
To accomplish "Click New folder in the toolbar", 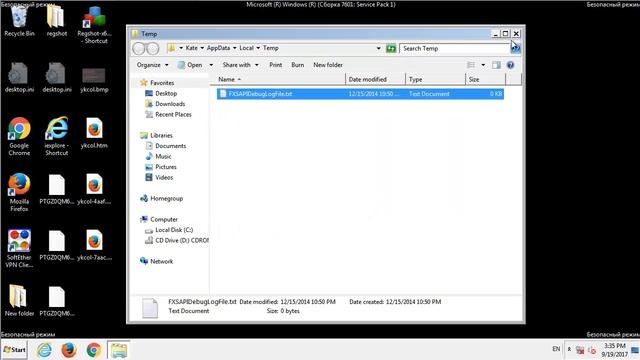I will pyautogui.click(x=328, y=65).
